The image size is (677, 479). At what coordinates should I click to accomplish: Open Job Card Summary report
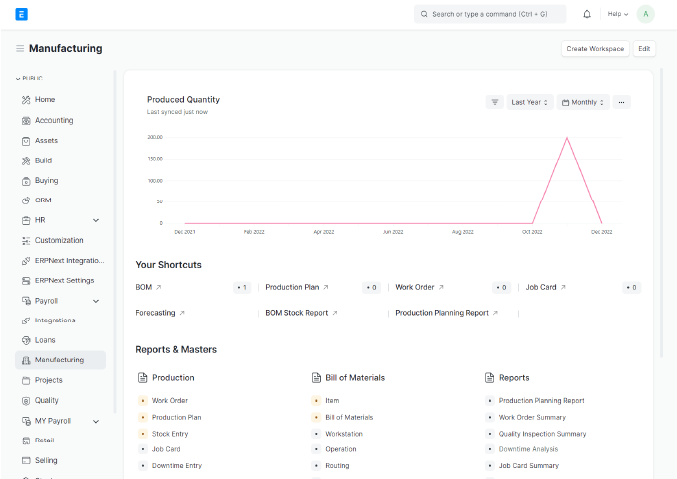528,466
